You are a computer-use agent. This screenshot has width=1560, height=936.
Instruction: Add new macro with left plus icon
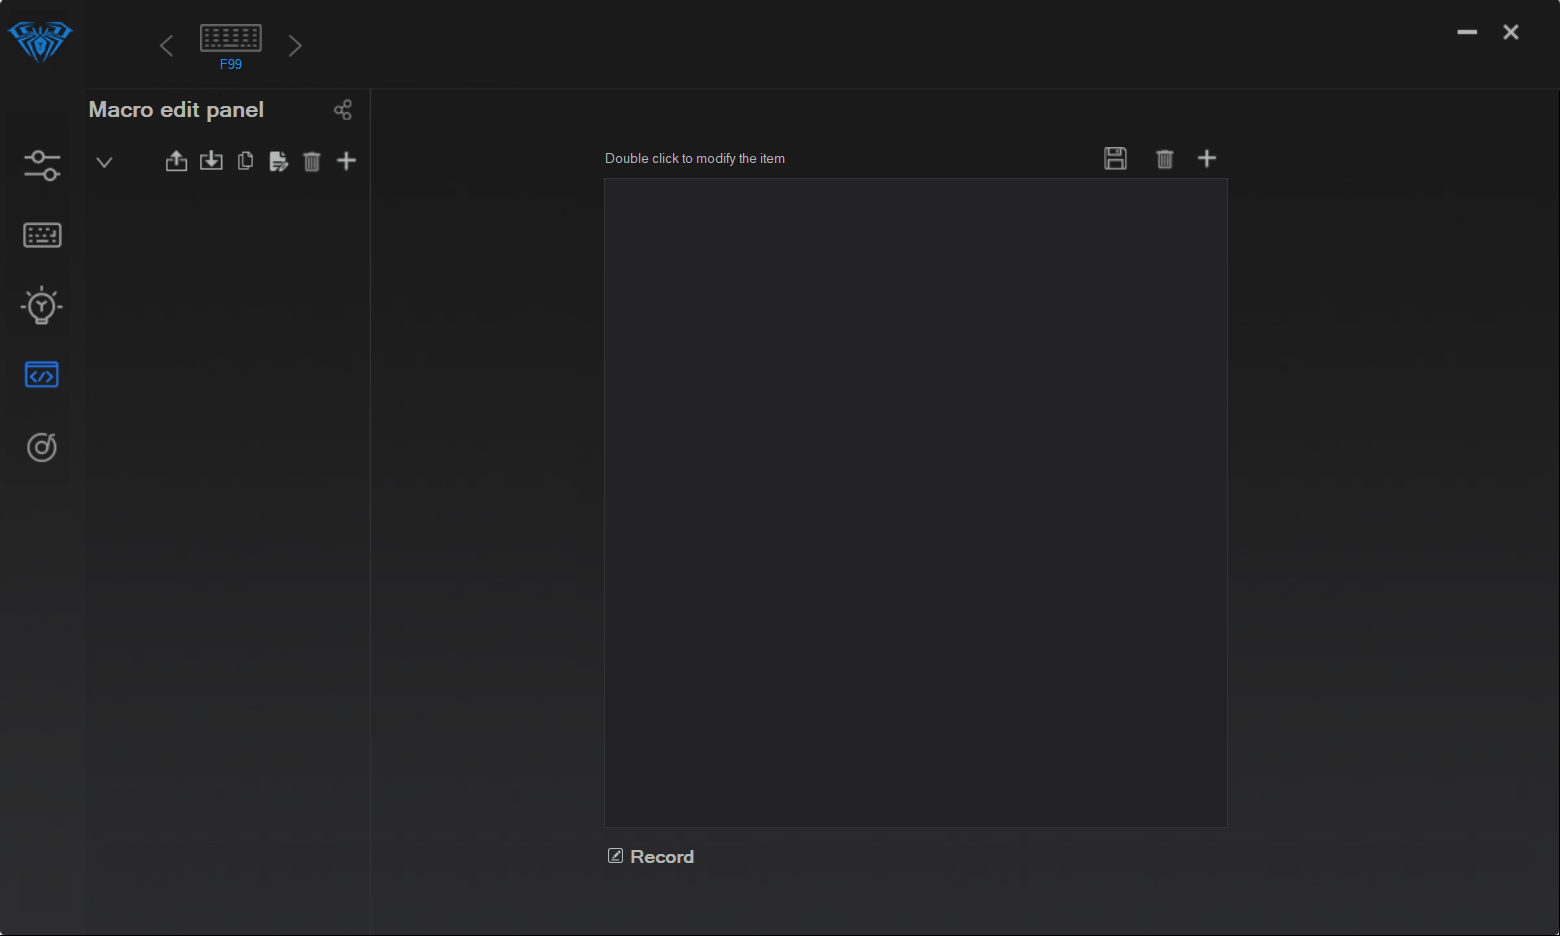coord(346,161)
